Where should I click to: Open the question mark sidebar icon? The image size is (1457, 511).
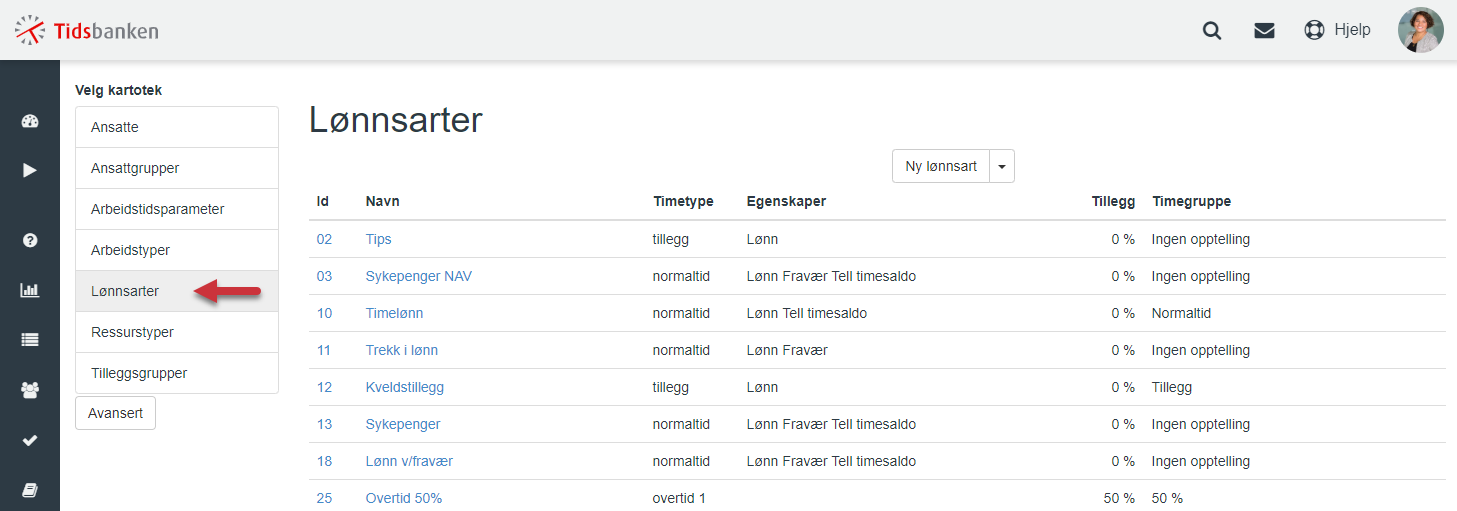[29, 240]
